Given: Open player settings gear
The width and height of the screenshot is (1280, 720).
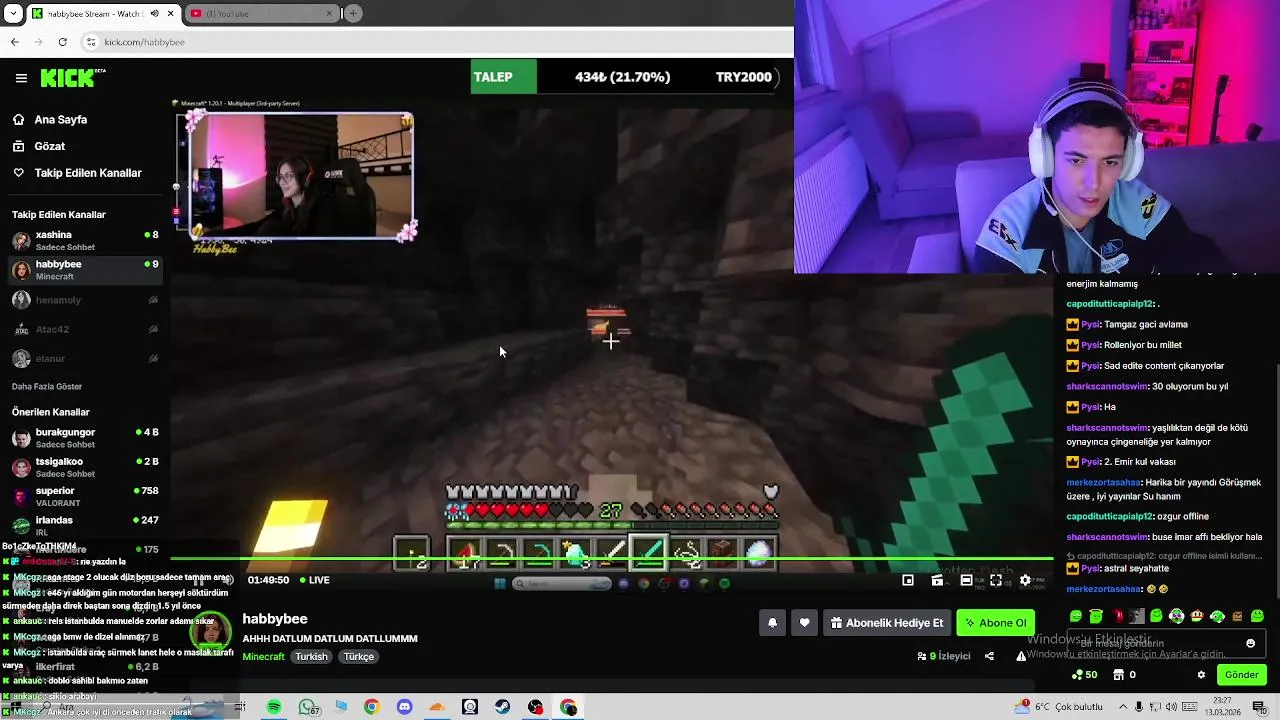Looking at the screenshot, I should (x=1025, y=580).
